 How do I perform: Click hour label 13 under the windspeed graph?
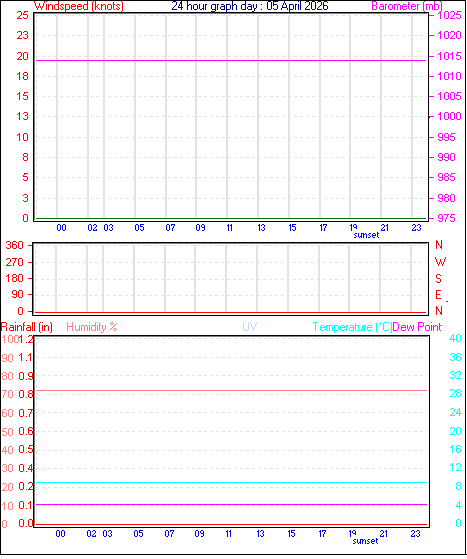(x=261, y=228)
